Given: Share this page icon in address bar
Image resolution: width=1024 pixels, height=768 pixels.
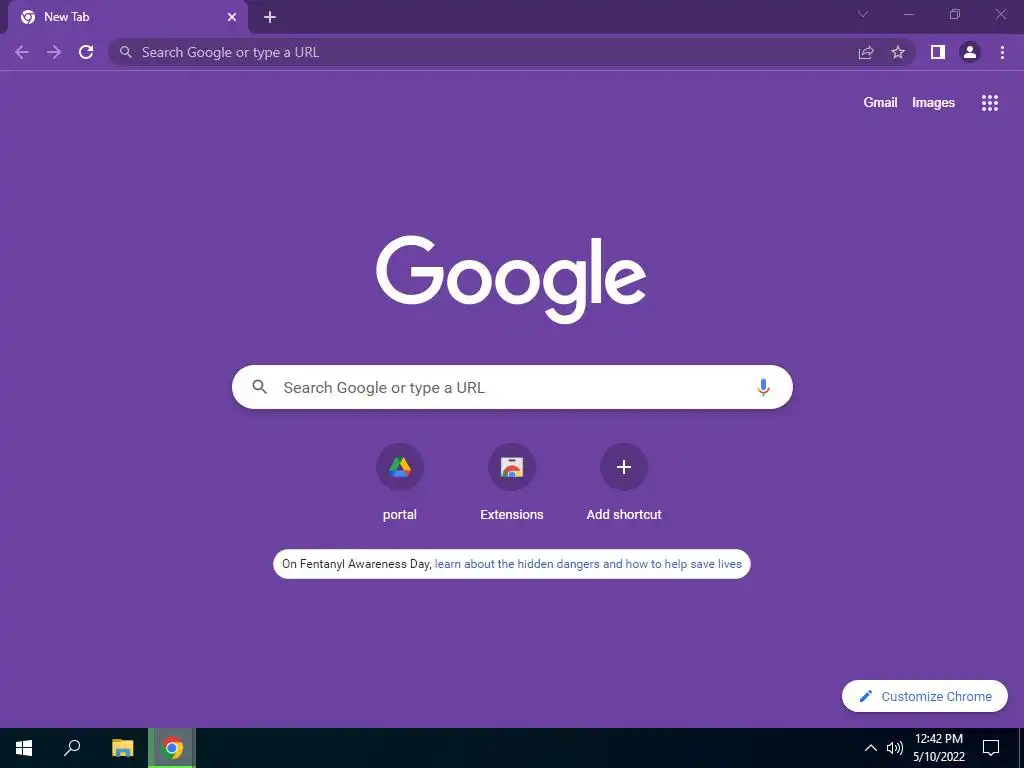Looking at the screenshot, I should [x=866, y=52].
